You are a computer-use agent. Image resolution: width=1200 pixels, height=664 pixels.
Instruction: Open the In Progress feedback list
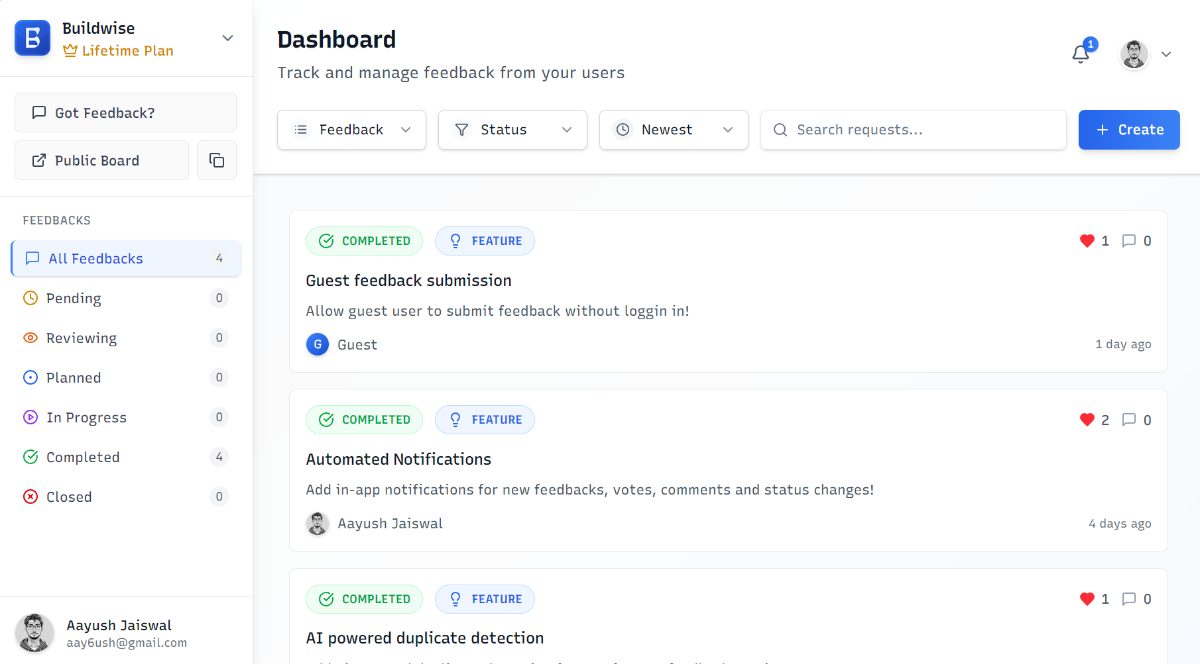pos(86,417)
